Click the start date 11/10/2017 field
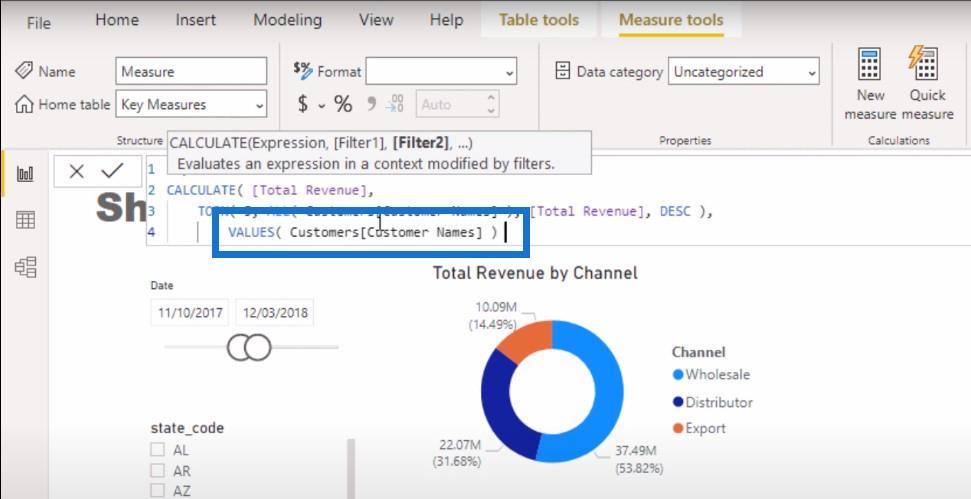 (189, 313)
